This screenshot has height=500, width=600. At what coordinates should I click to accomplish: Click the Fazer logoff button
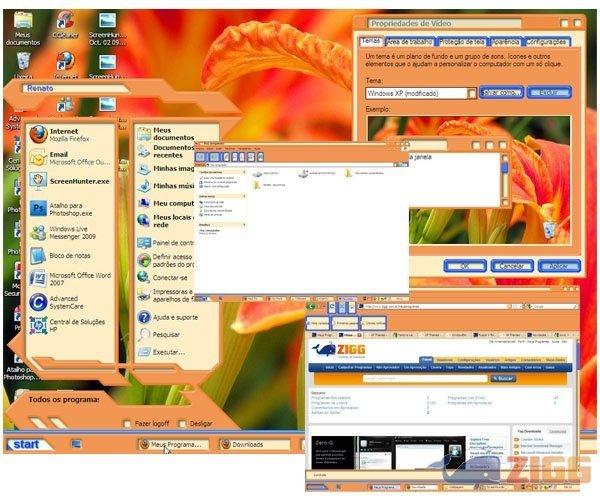tap(146, 423)
